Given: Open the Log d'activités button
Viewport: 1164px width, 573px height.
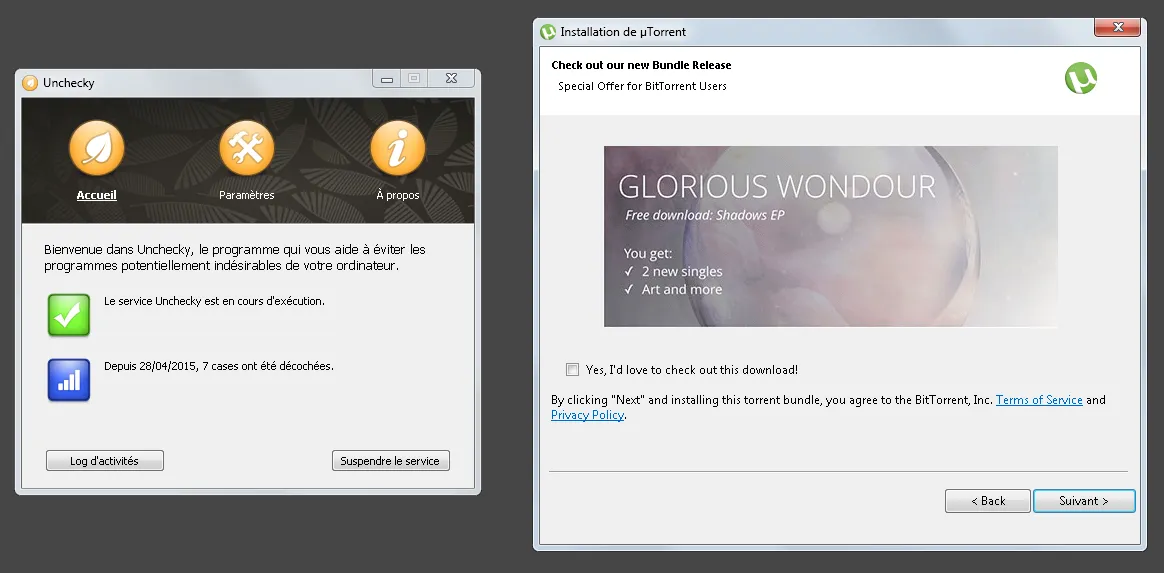Looking at the screenshot, I should click(x=105, y=461).
